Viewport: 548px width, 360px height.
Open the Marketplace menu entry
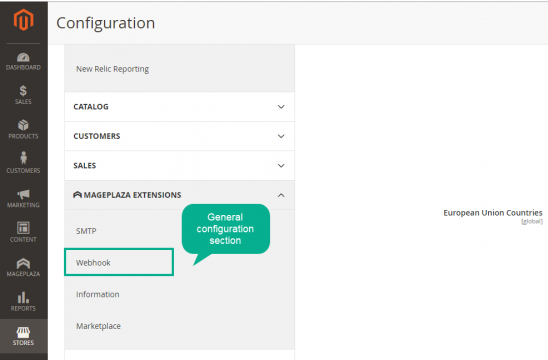[98, 326]
